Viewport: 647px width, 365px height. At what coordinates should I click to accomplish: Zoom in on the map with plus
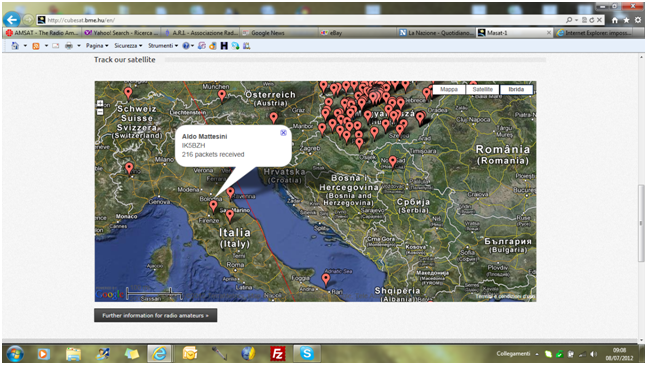coord(100,104)
